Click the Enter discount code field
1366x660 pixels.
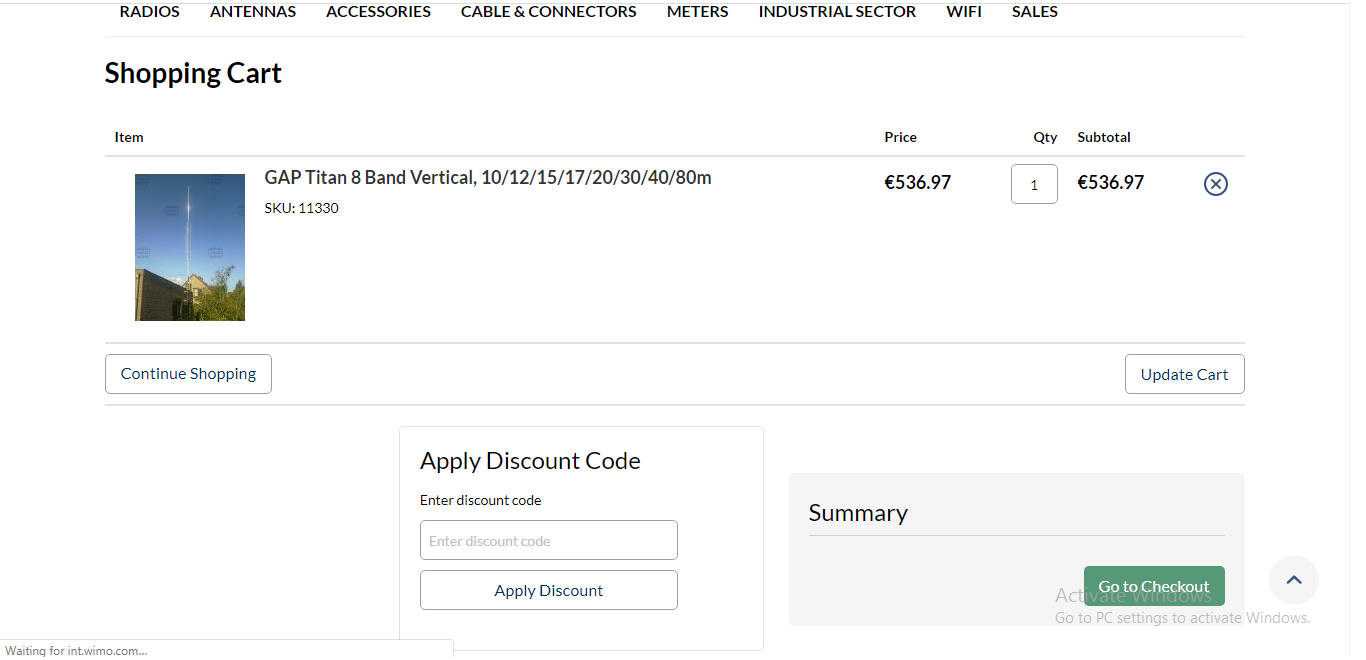click(549, 540)
